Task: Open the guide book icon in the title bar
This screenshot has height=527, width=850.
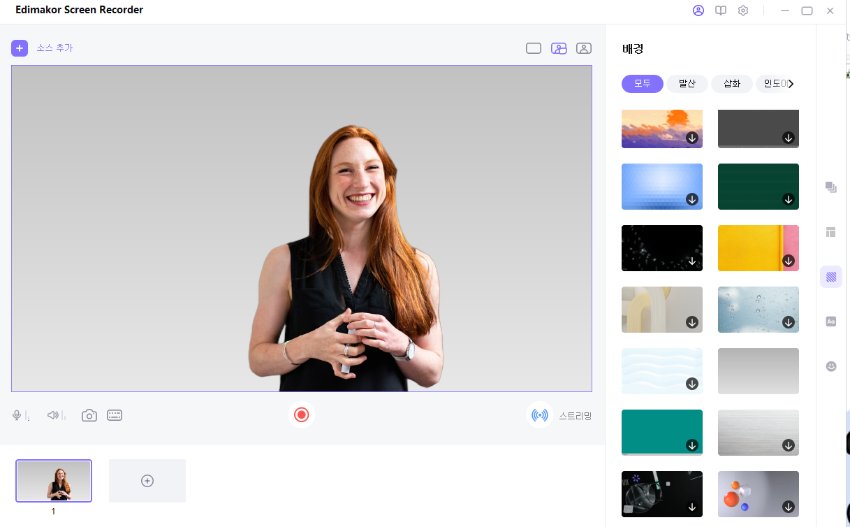Action: click(x=720, y=10)
